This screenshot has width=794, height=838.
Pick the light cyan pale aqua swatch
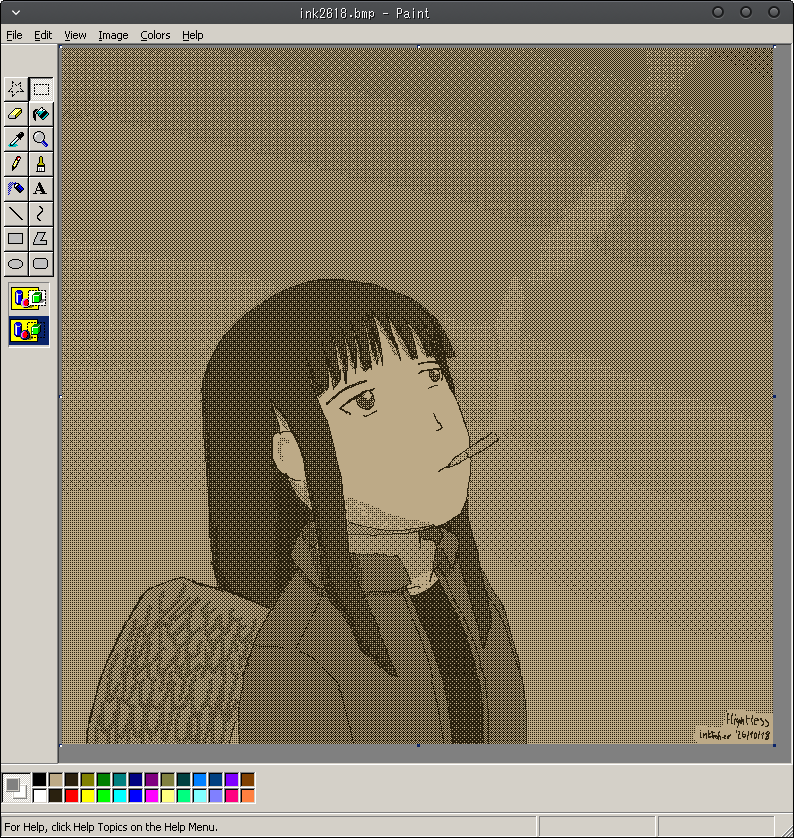click(x=200, y=796)
